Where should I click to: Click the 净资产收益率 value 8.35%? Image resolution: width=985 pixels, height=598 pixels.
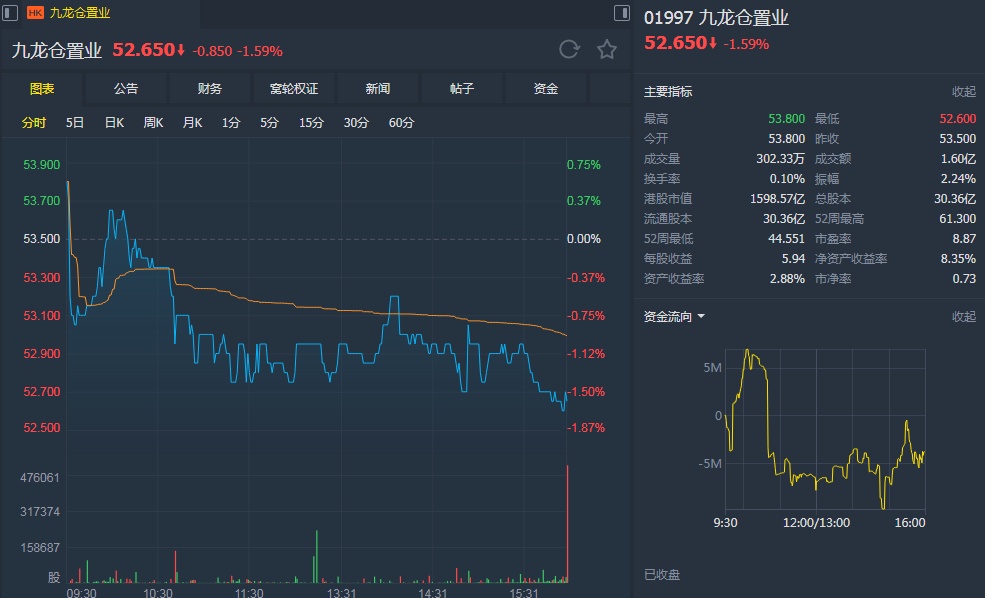click(x=959, y=259)
